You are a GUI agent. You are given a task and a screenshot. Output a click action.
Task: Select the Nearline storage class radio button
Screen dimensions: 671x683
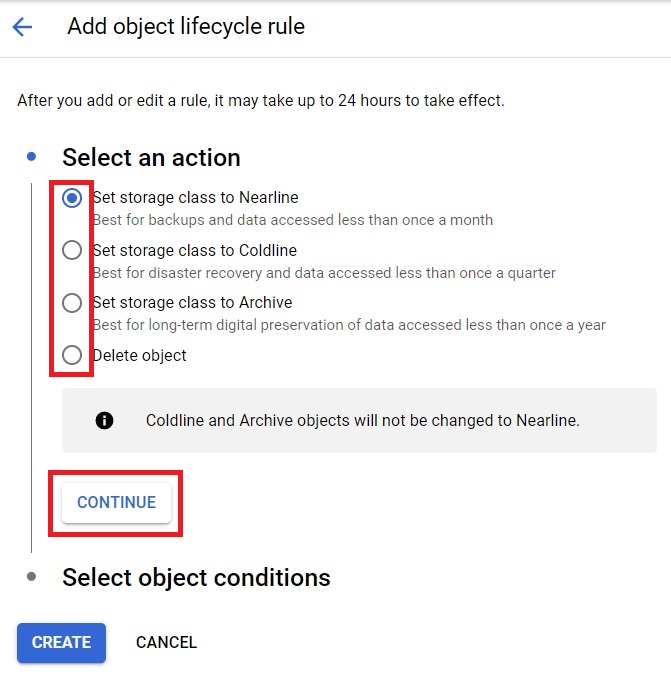coord(72,198)
